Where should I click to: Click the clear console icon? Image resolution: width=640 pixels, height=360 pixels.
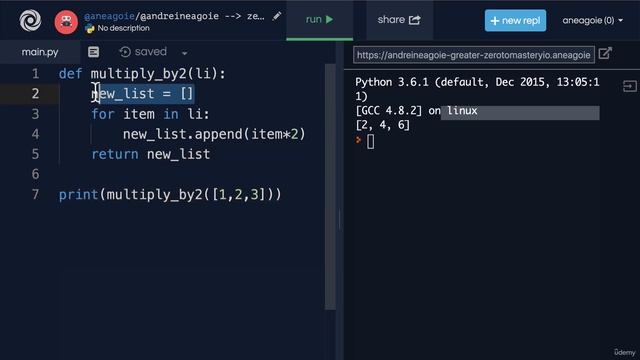click(630, 86)
